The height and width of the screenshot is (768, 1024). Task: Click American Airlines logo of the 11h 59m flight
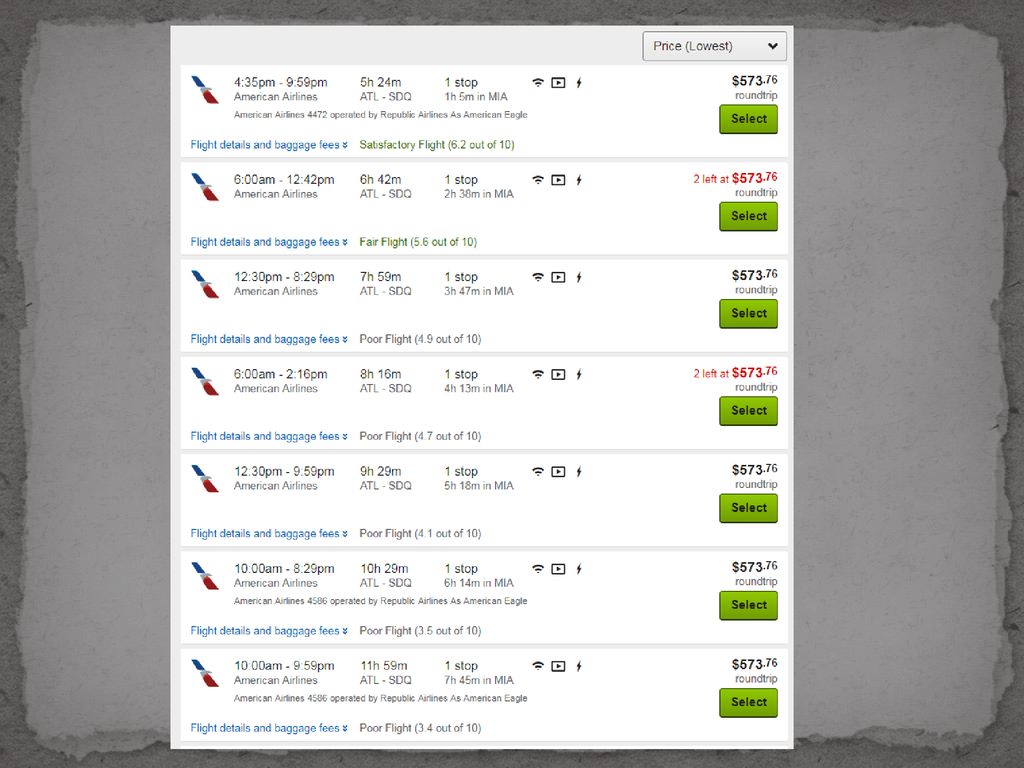coord(205,673)
